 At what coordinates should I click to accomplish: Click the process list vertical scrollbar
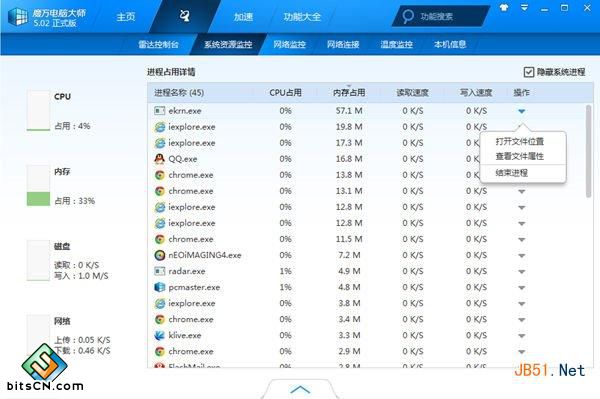tap(588, 151)
